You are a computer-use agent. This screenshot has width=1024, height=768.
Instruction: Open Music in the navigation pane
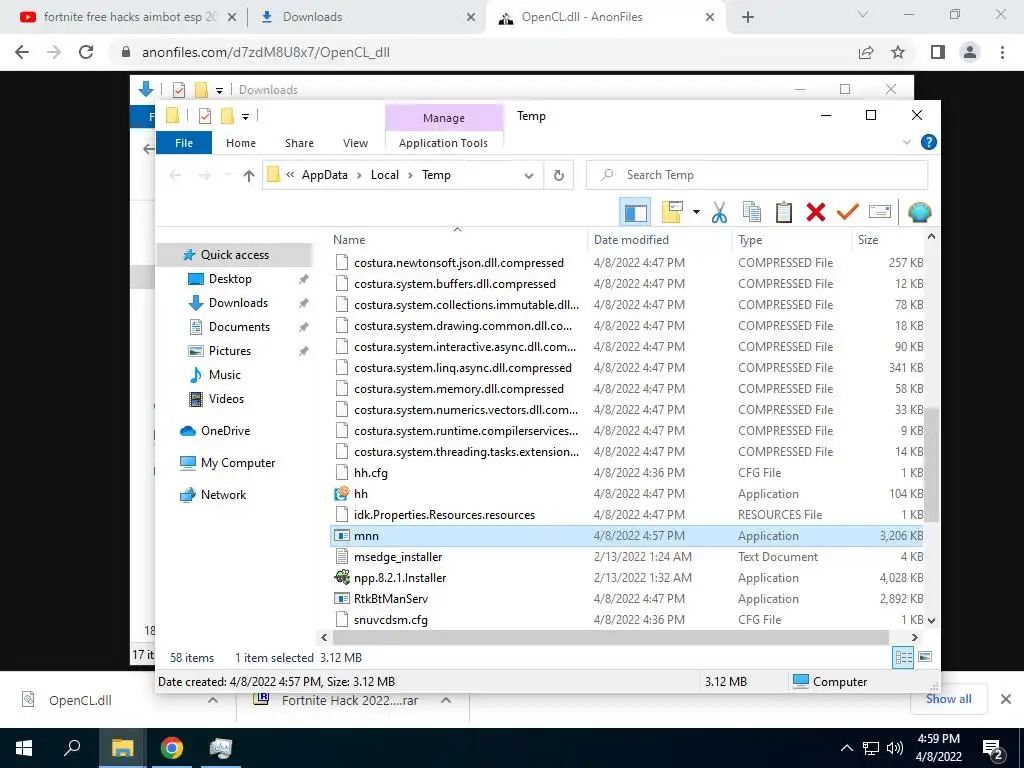pos(225,375)
